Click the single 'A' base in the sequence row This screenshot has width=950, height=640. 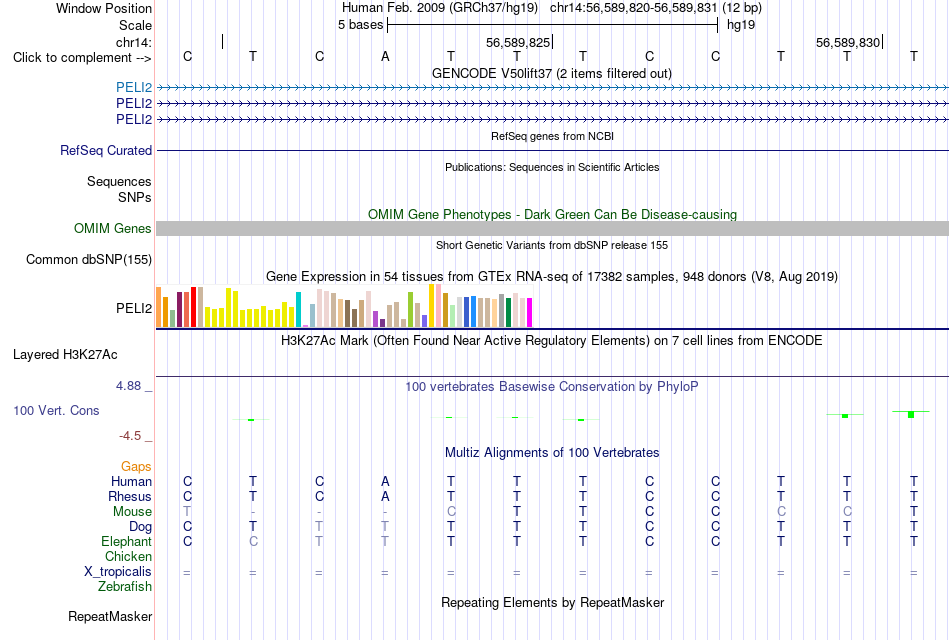385,57
